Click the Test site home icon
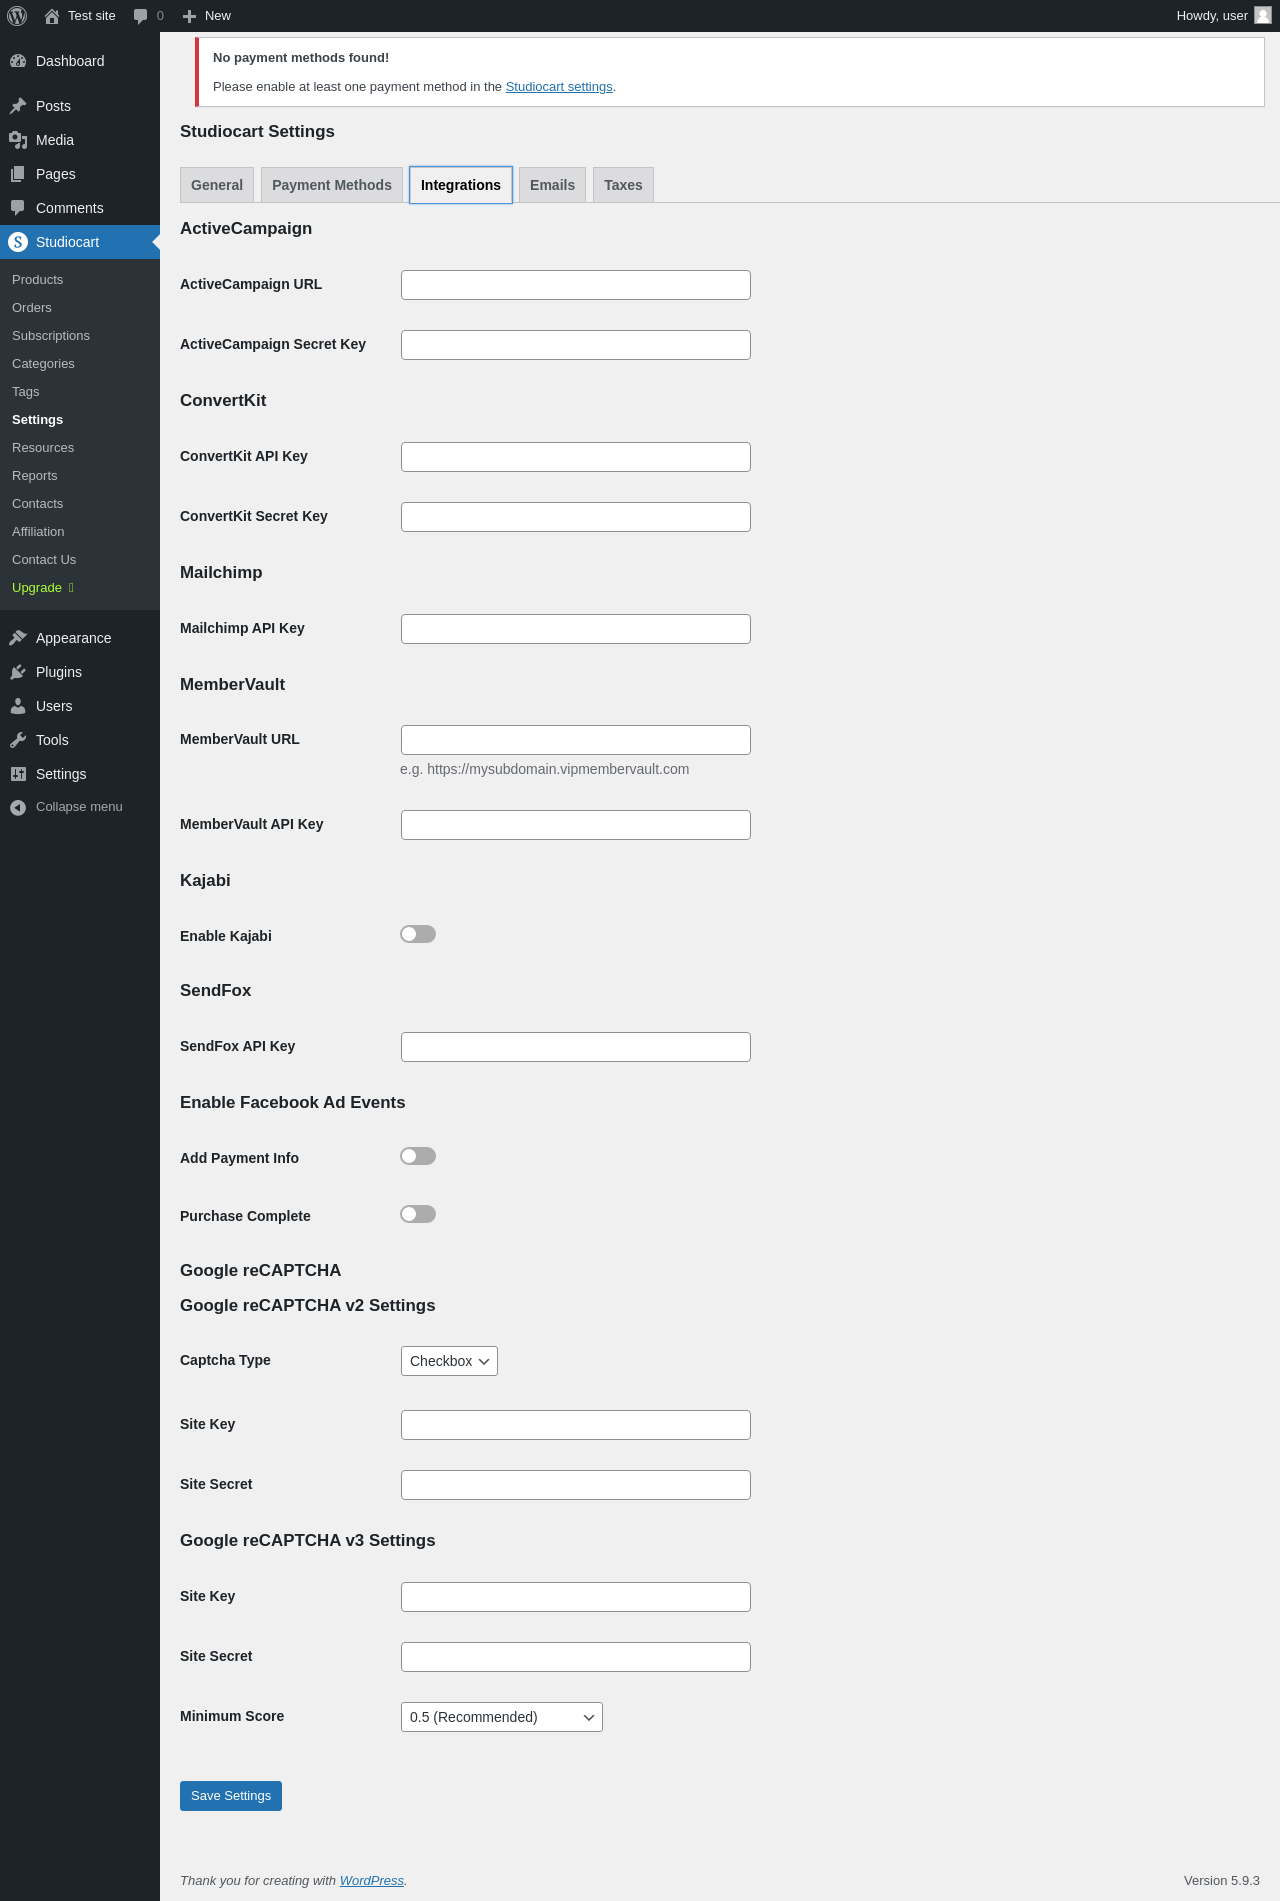The image size is (1280, 1901). tap(52, 16)
